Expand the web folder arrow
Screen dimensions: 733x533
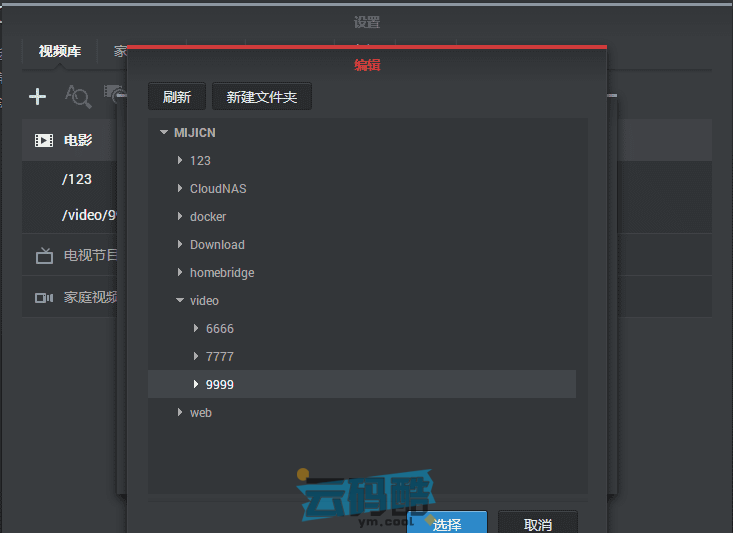180,412
